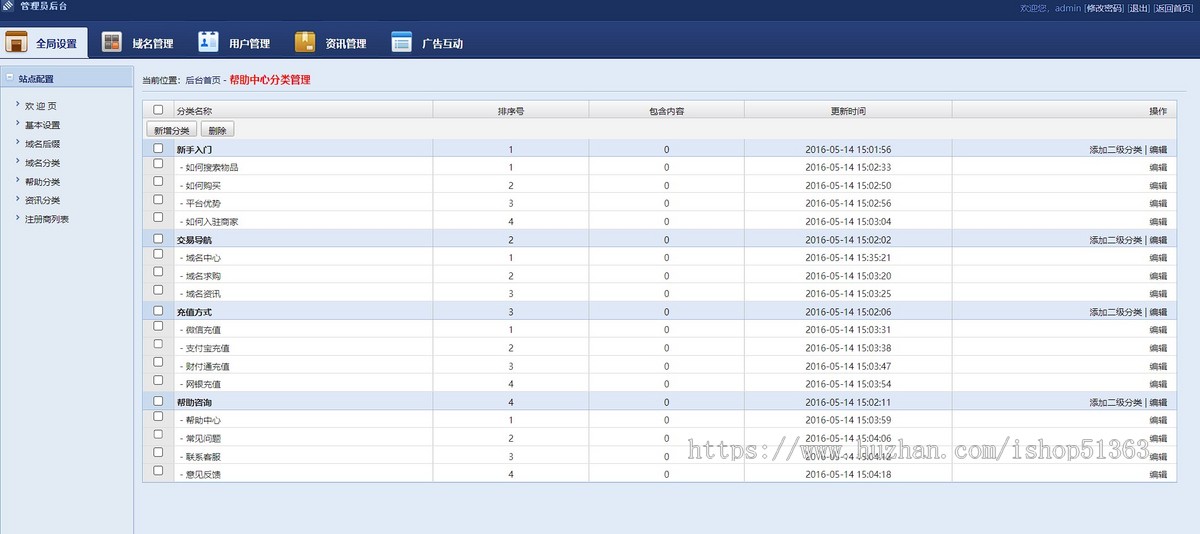Screen dimensions: 1200x534
Task: Click the 新增分类 button
Action: click(171, 130)
